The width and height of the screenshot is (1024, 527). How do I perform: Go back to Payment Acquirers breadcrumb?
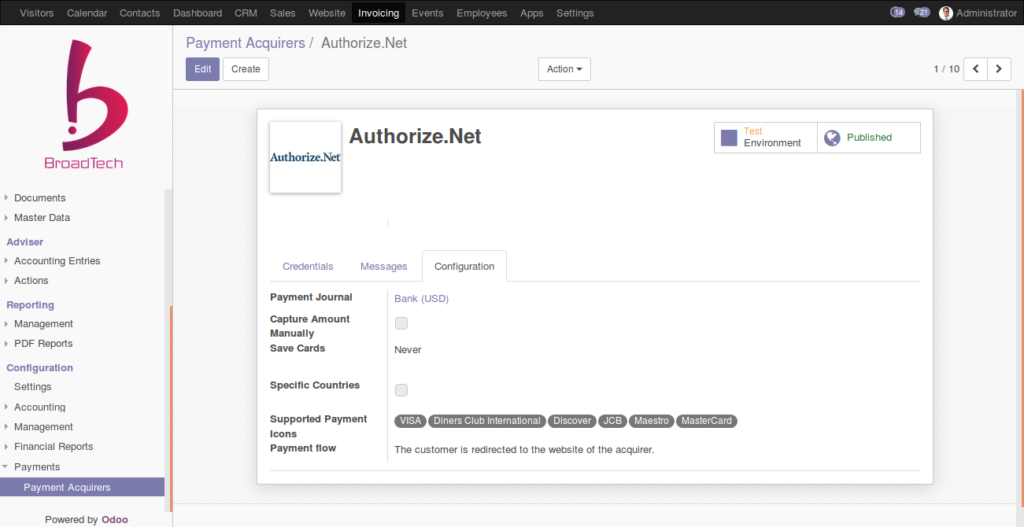(246, 43)
